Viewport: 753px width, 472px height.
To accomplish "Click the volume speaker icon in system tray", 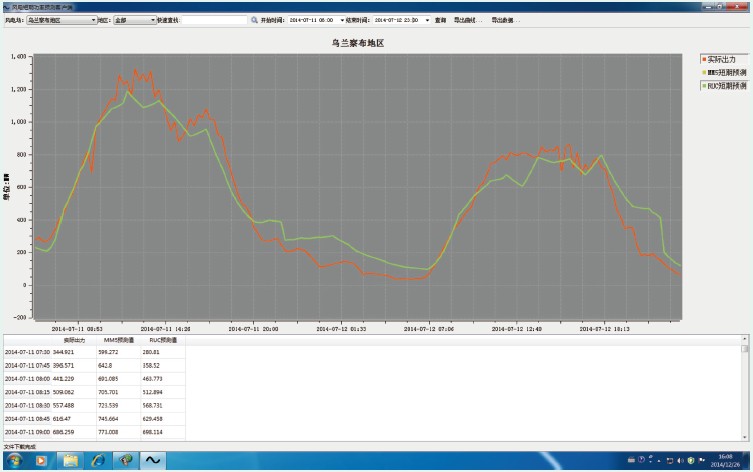I will tap(679, 460).
